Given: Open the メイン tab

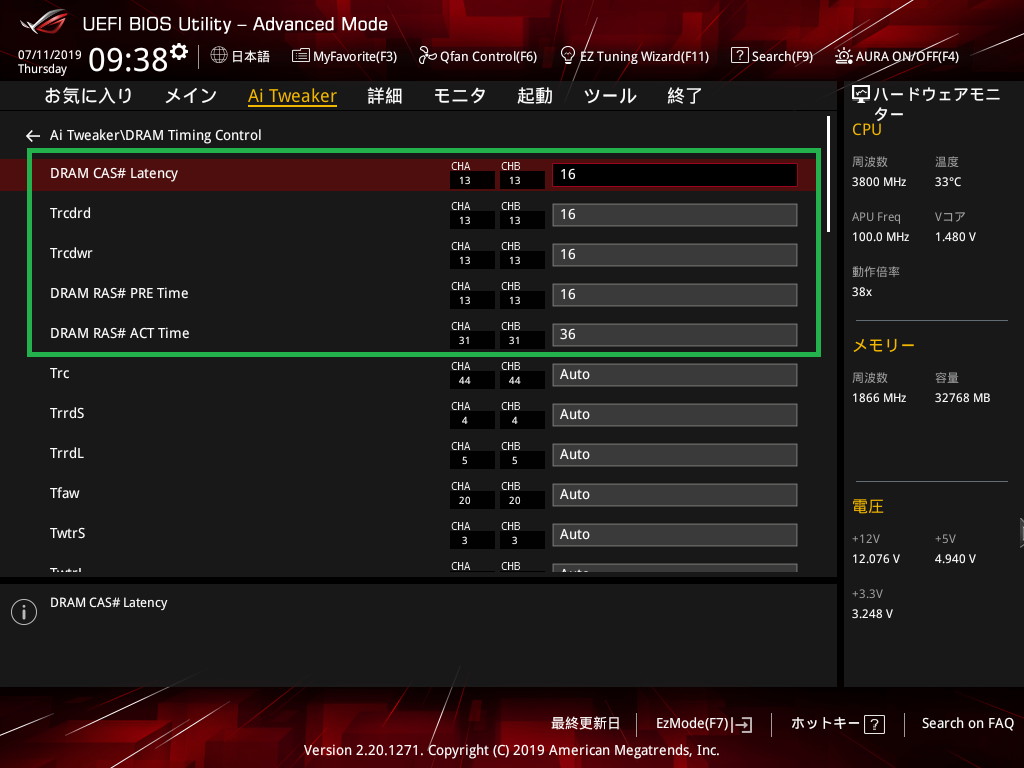Looking at the screenshot, I should pyautogui.click(x=191, y=96).
